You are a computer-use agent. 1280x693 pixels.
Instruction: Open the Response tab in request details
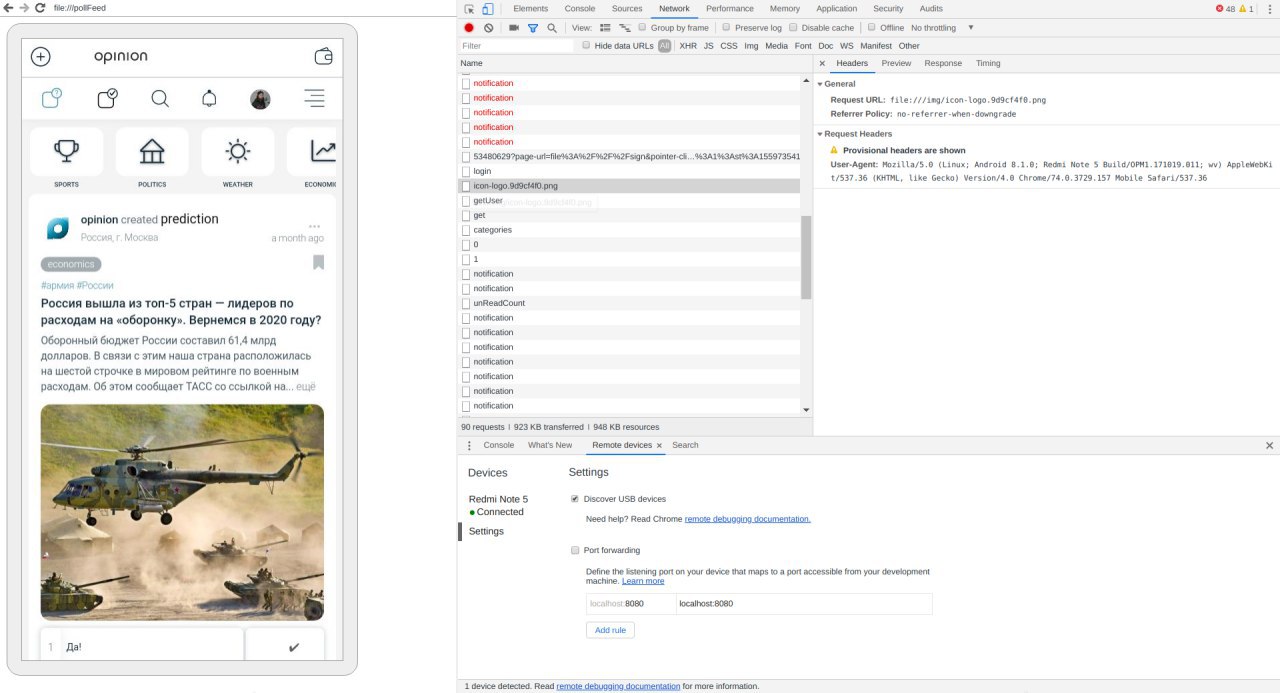(943, 63)
